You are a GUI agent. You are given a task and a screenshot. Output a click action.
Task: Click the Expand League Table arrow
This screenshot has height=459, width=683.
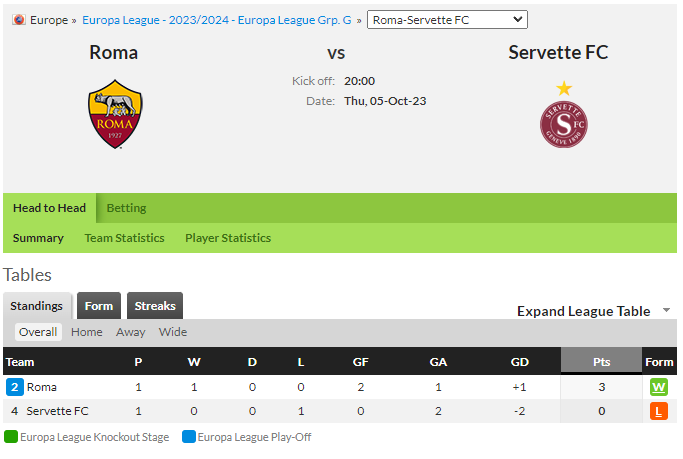click(666, 310)
